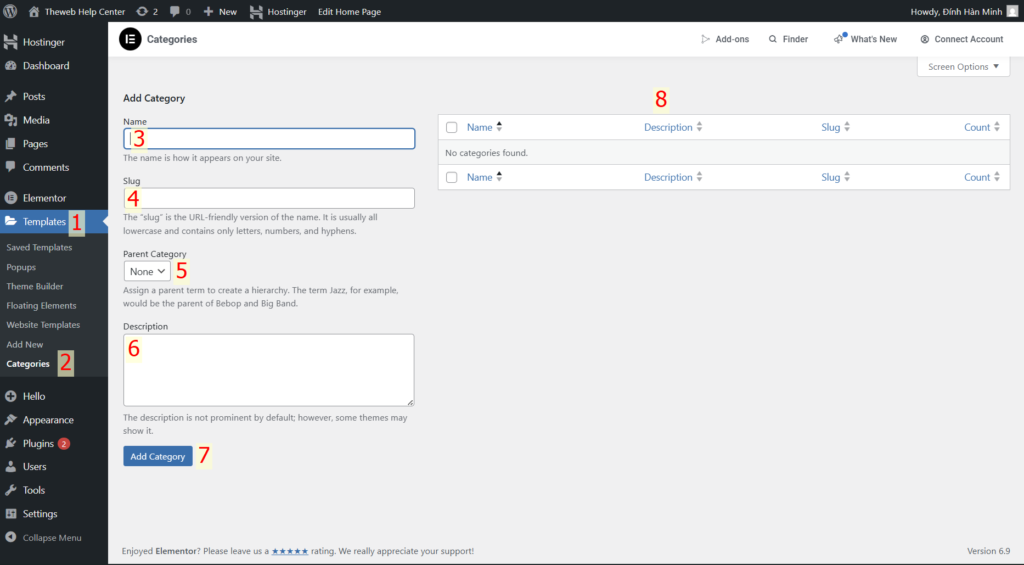Go to Saved Templates in sidebar

click(39, 247)
